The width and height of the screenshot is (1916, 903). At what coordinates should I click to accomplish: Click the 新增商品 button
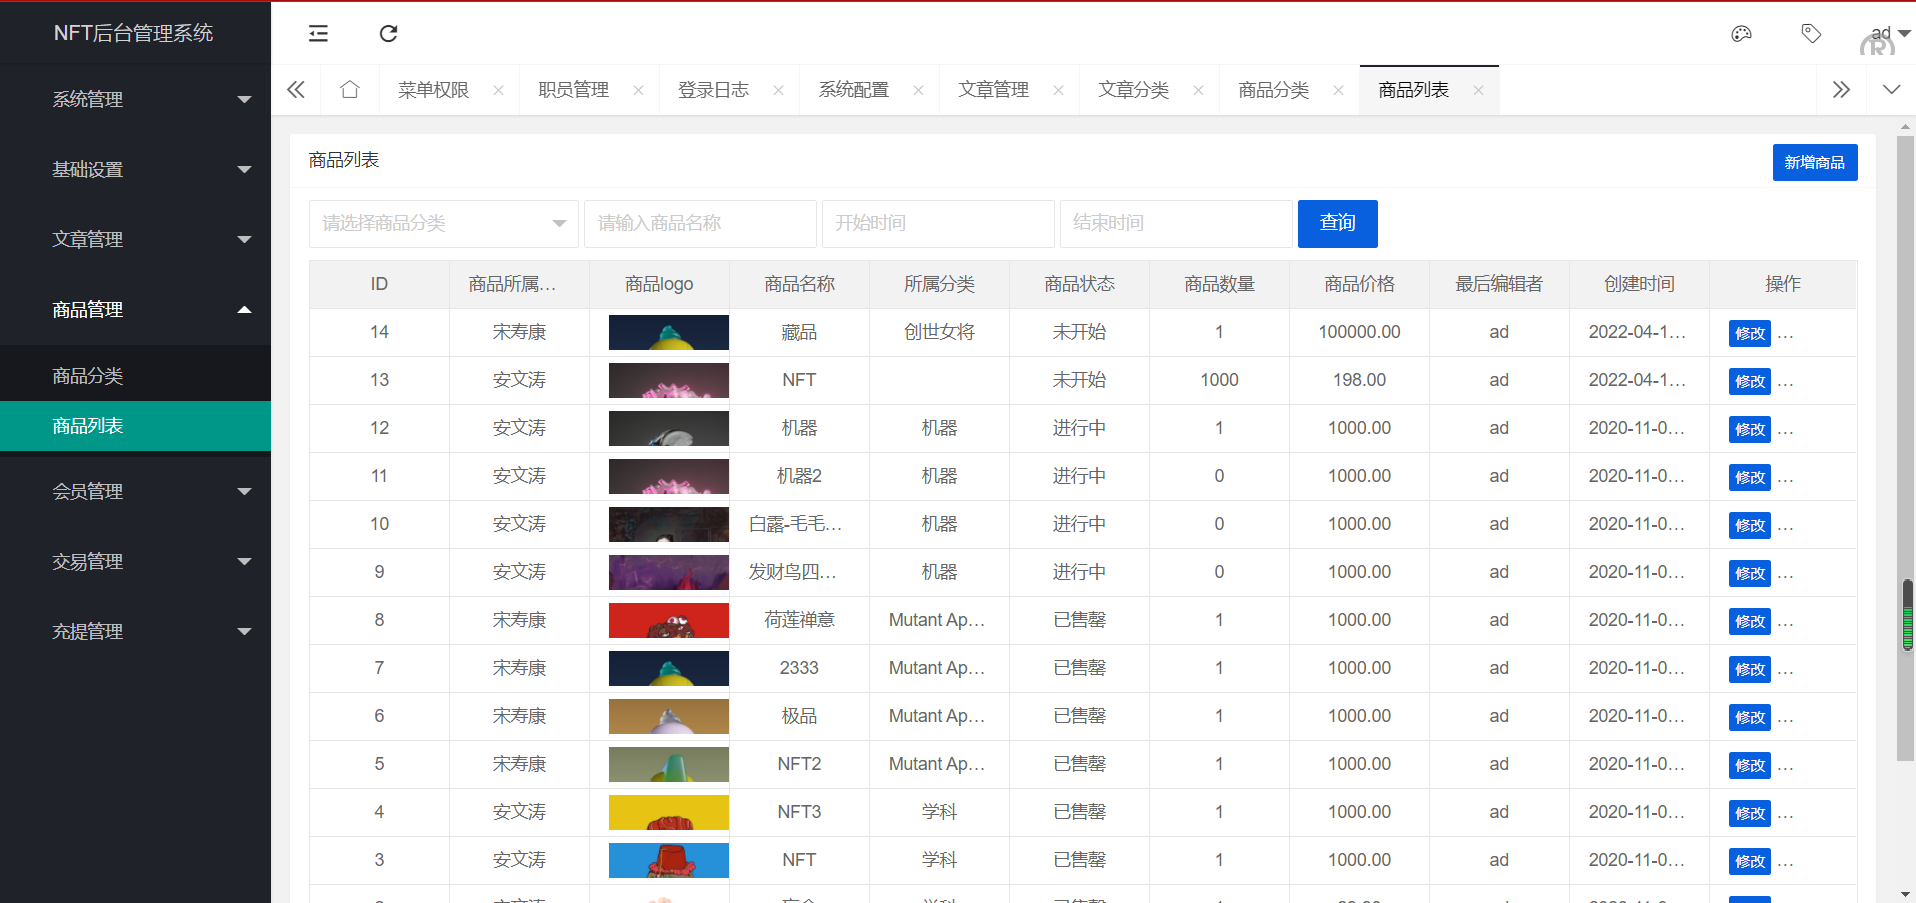[1814, 162]
